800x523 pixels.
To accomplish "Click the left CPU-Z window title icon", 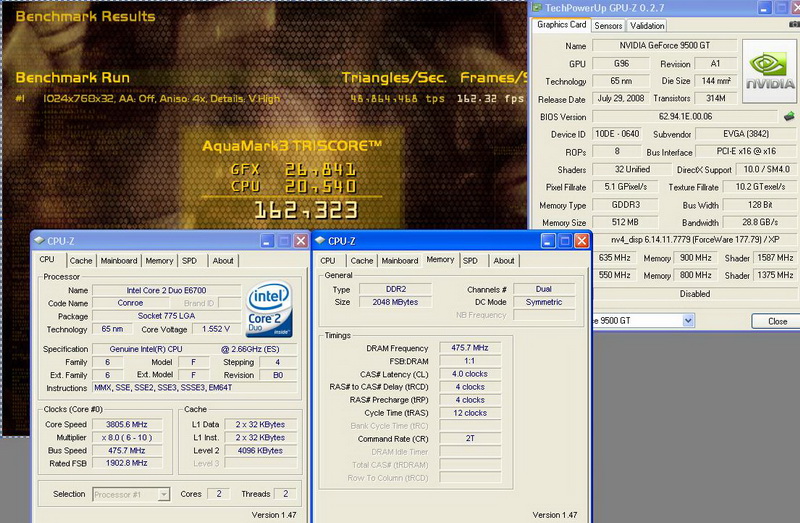I will coord(39,240).
